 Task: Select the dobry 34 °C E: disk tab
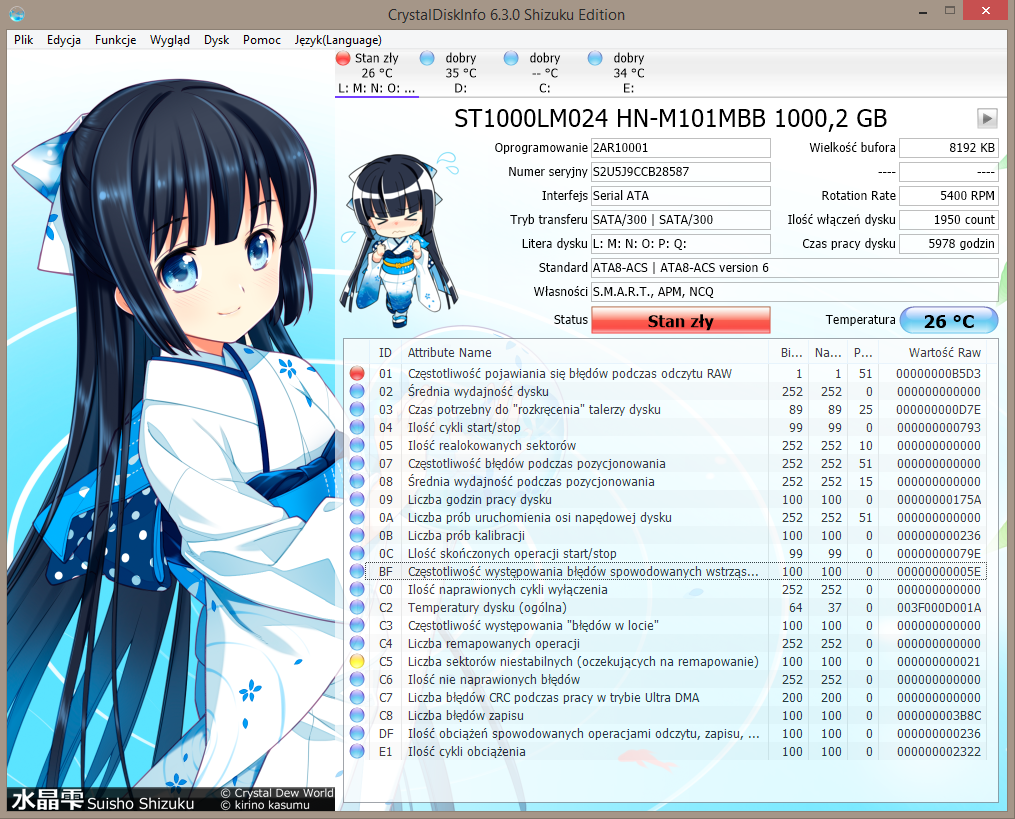(x=629, y=73)
